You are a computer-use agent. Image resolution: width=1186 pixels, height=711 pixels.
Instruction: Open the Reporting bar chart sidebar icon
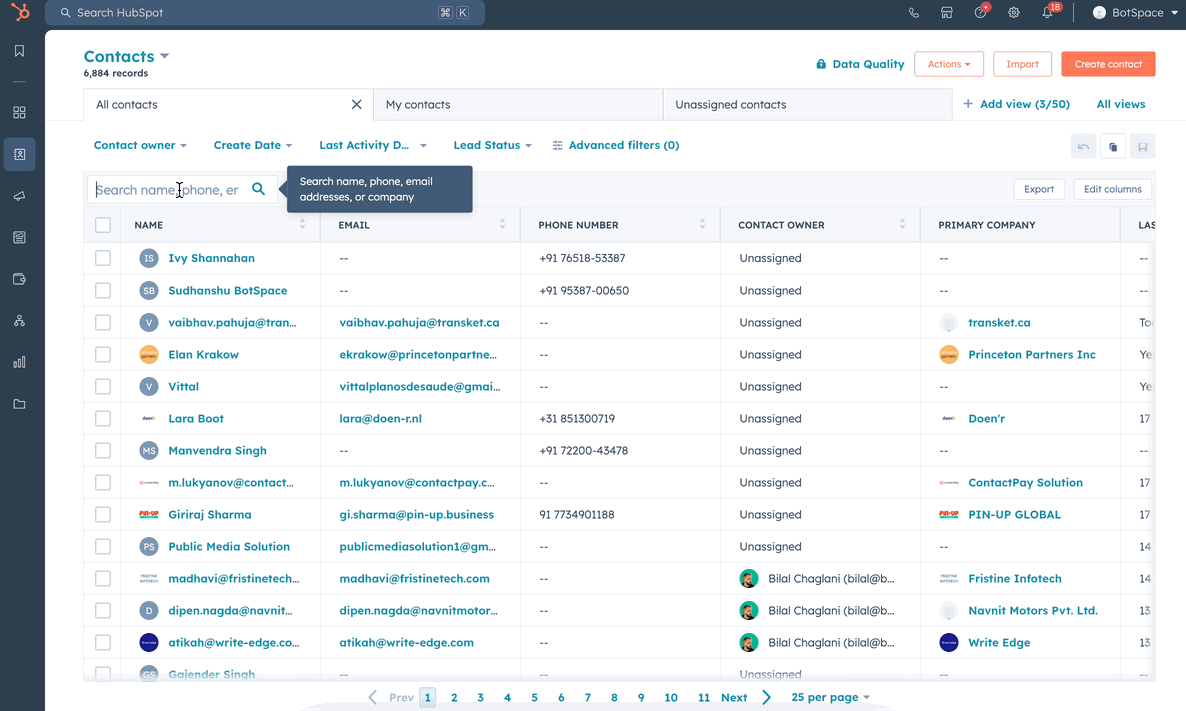[x=20, y=362]
